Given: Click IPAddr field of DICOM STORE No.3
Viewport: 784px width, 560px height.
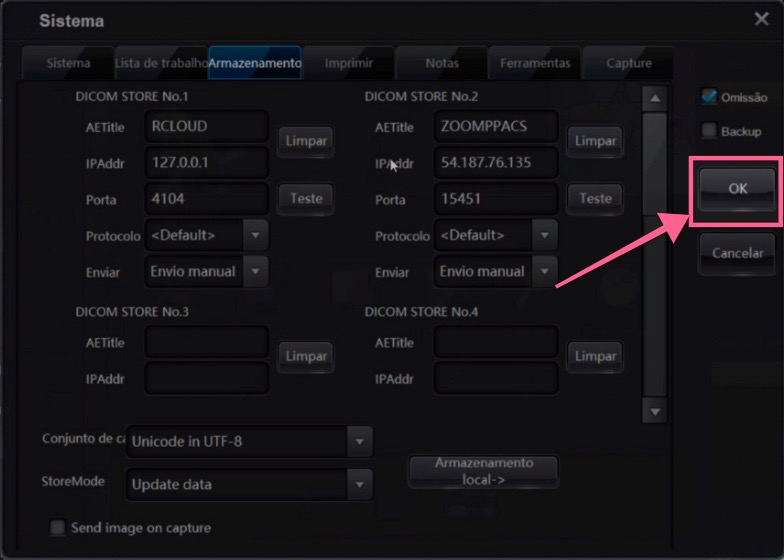Looking at the screenshot, I should 206,378.
